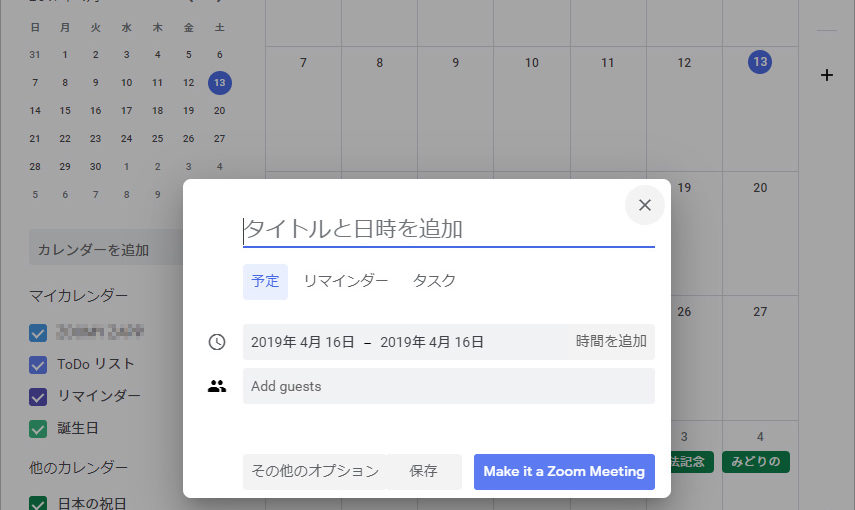Toggle the リマインダー calendar checkbox

click(39, 396)
